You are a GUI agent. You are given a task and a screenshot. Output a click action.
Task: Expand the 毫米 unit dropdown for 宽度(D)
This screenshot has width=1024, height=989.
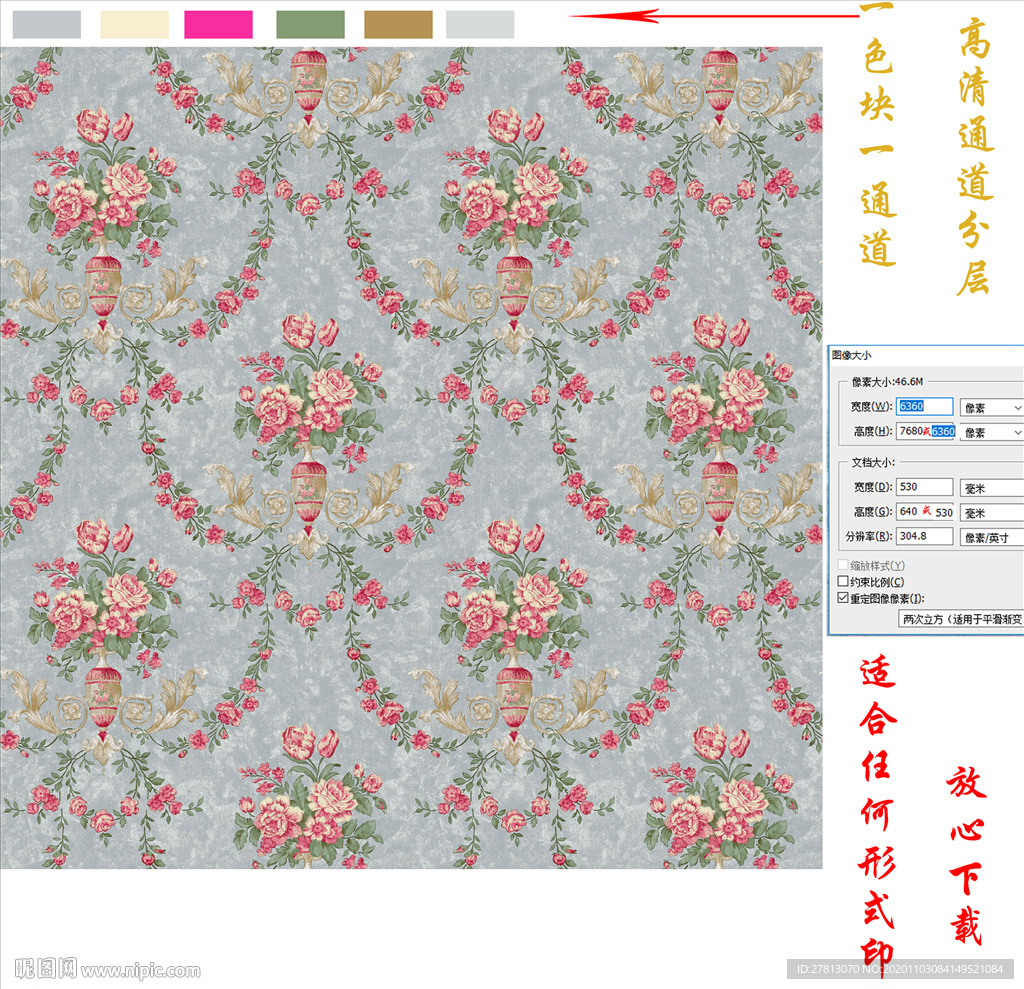pyautogui.click(x=991, y=488)
